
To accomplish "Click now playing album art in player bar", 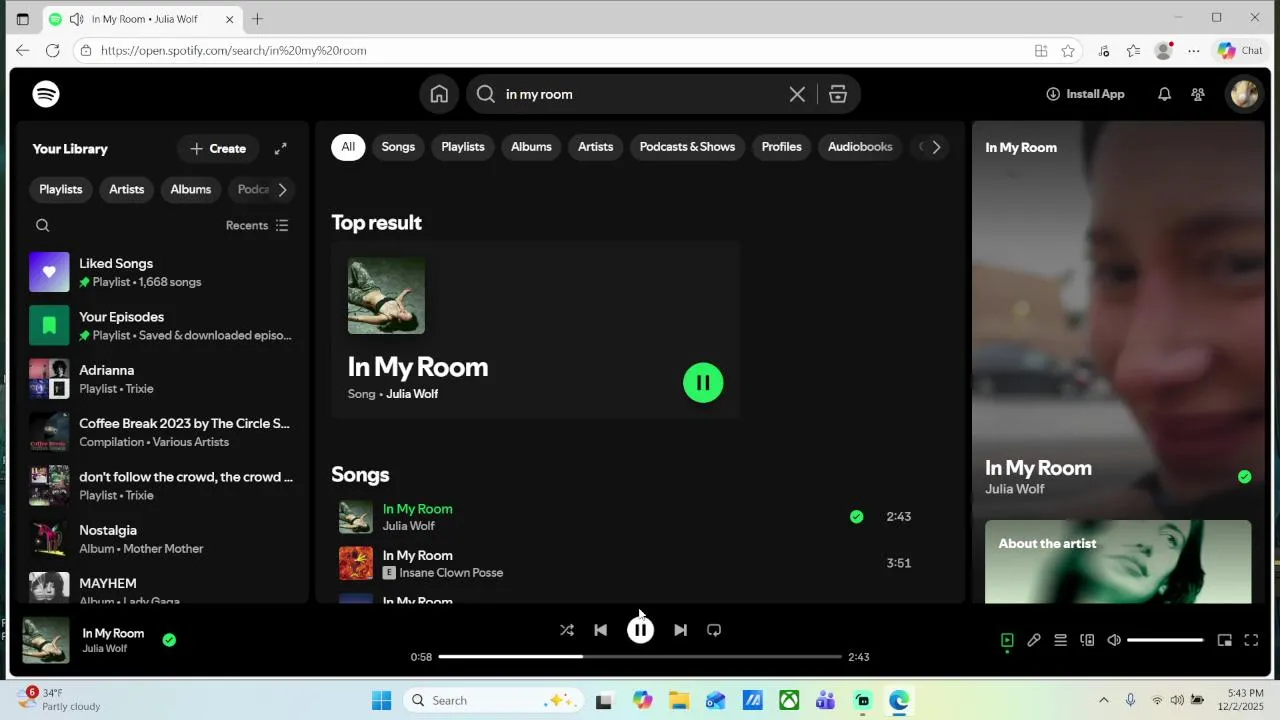I will tap(46, 640).
